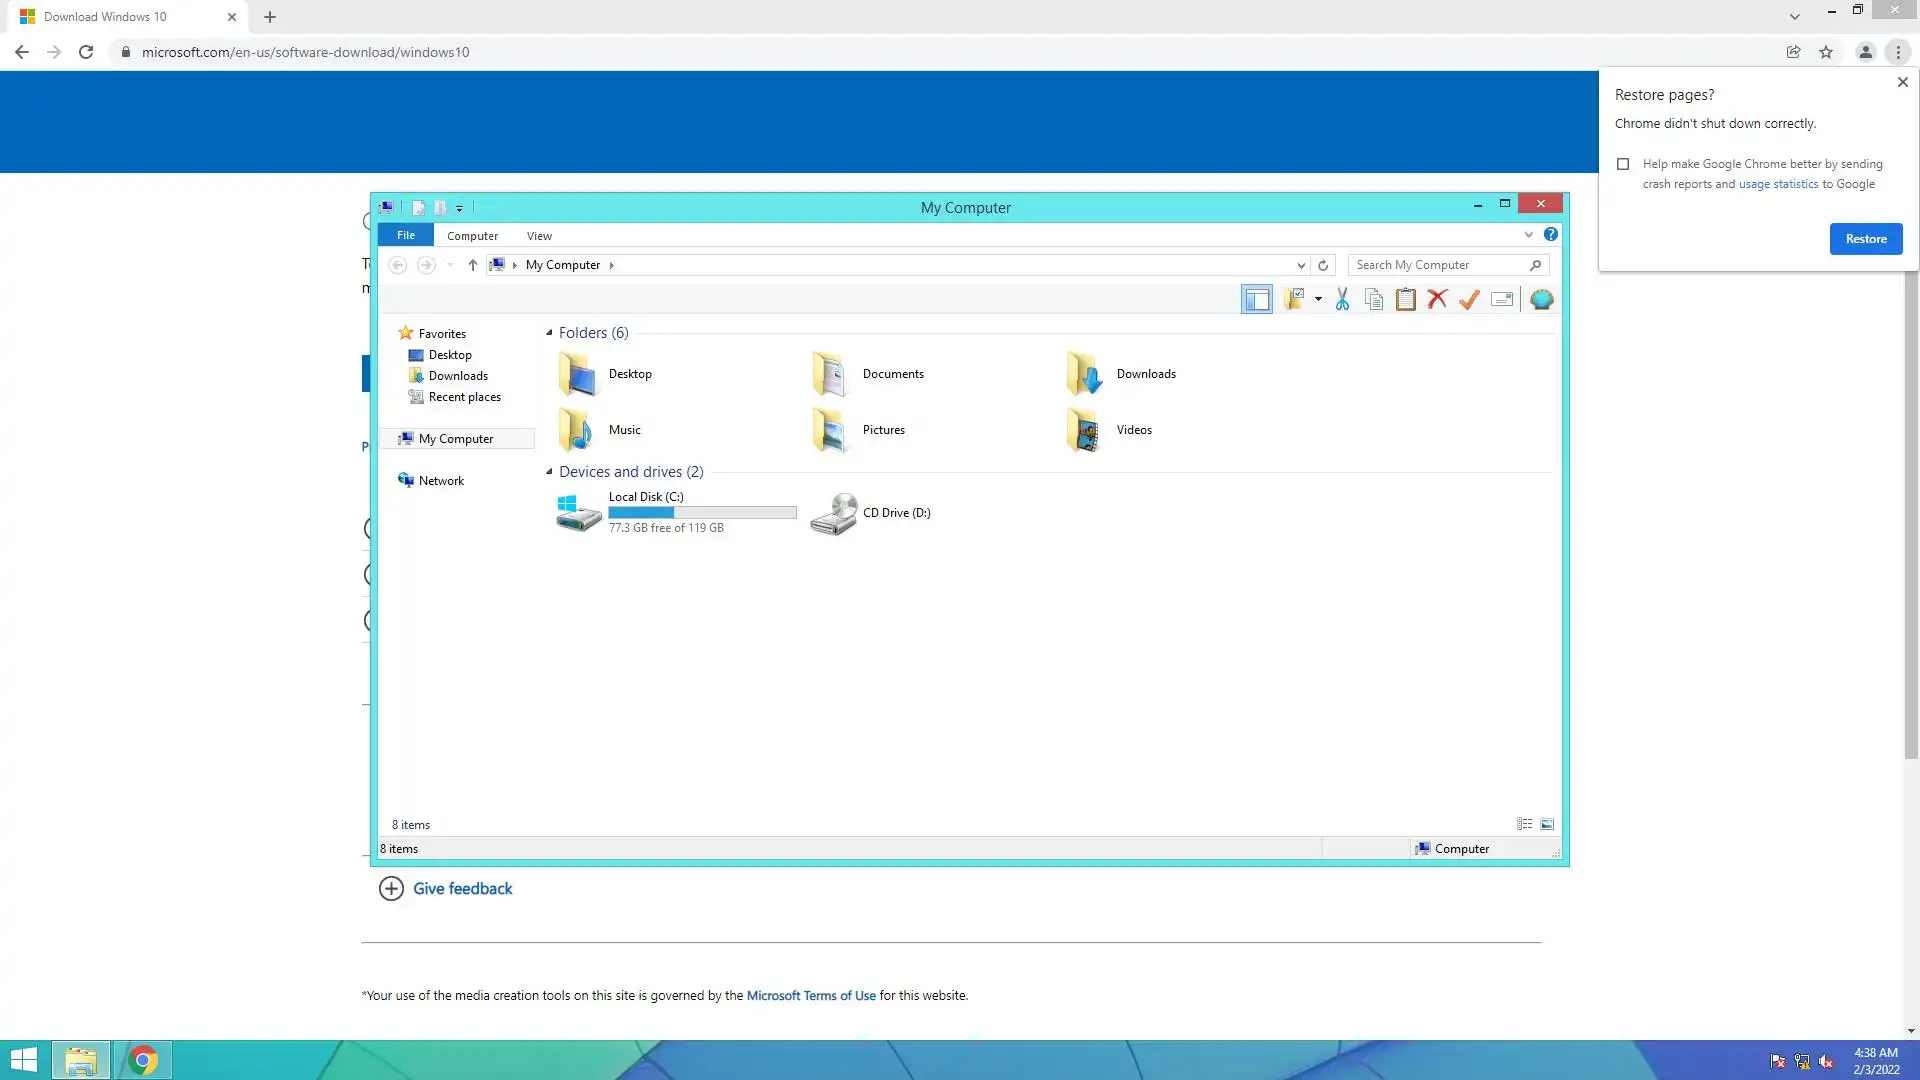The image size is (1920, 1080).
Task: Click the Classic Shell settings shell icon
Action: (x=1541, y=299)
